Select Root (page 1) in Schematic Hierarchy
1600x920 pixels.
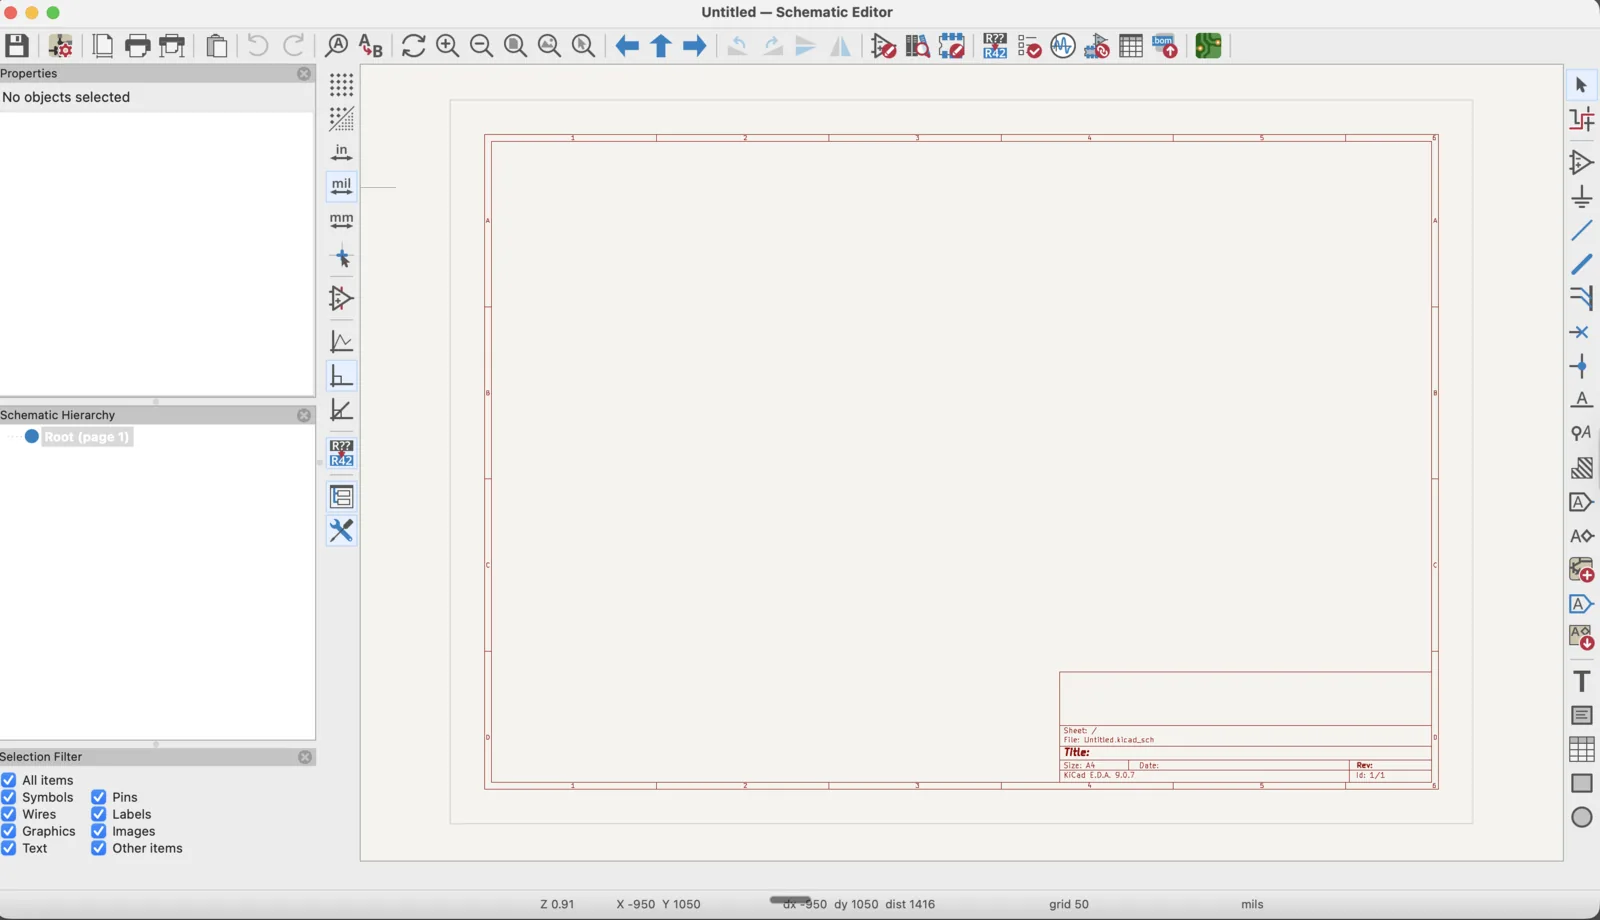pos(85,437)
